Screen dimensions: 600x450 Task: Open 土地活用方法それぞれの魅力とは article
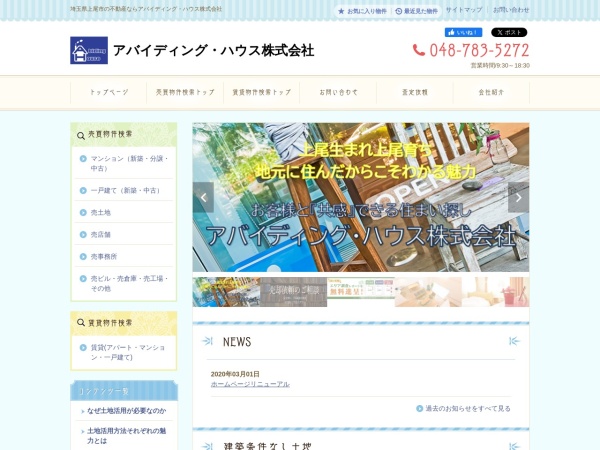pos(126,435)
